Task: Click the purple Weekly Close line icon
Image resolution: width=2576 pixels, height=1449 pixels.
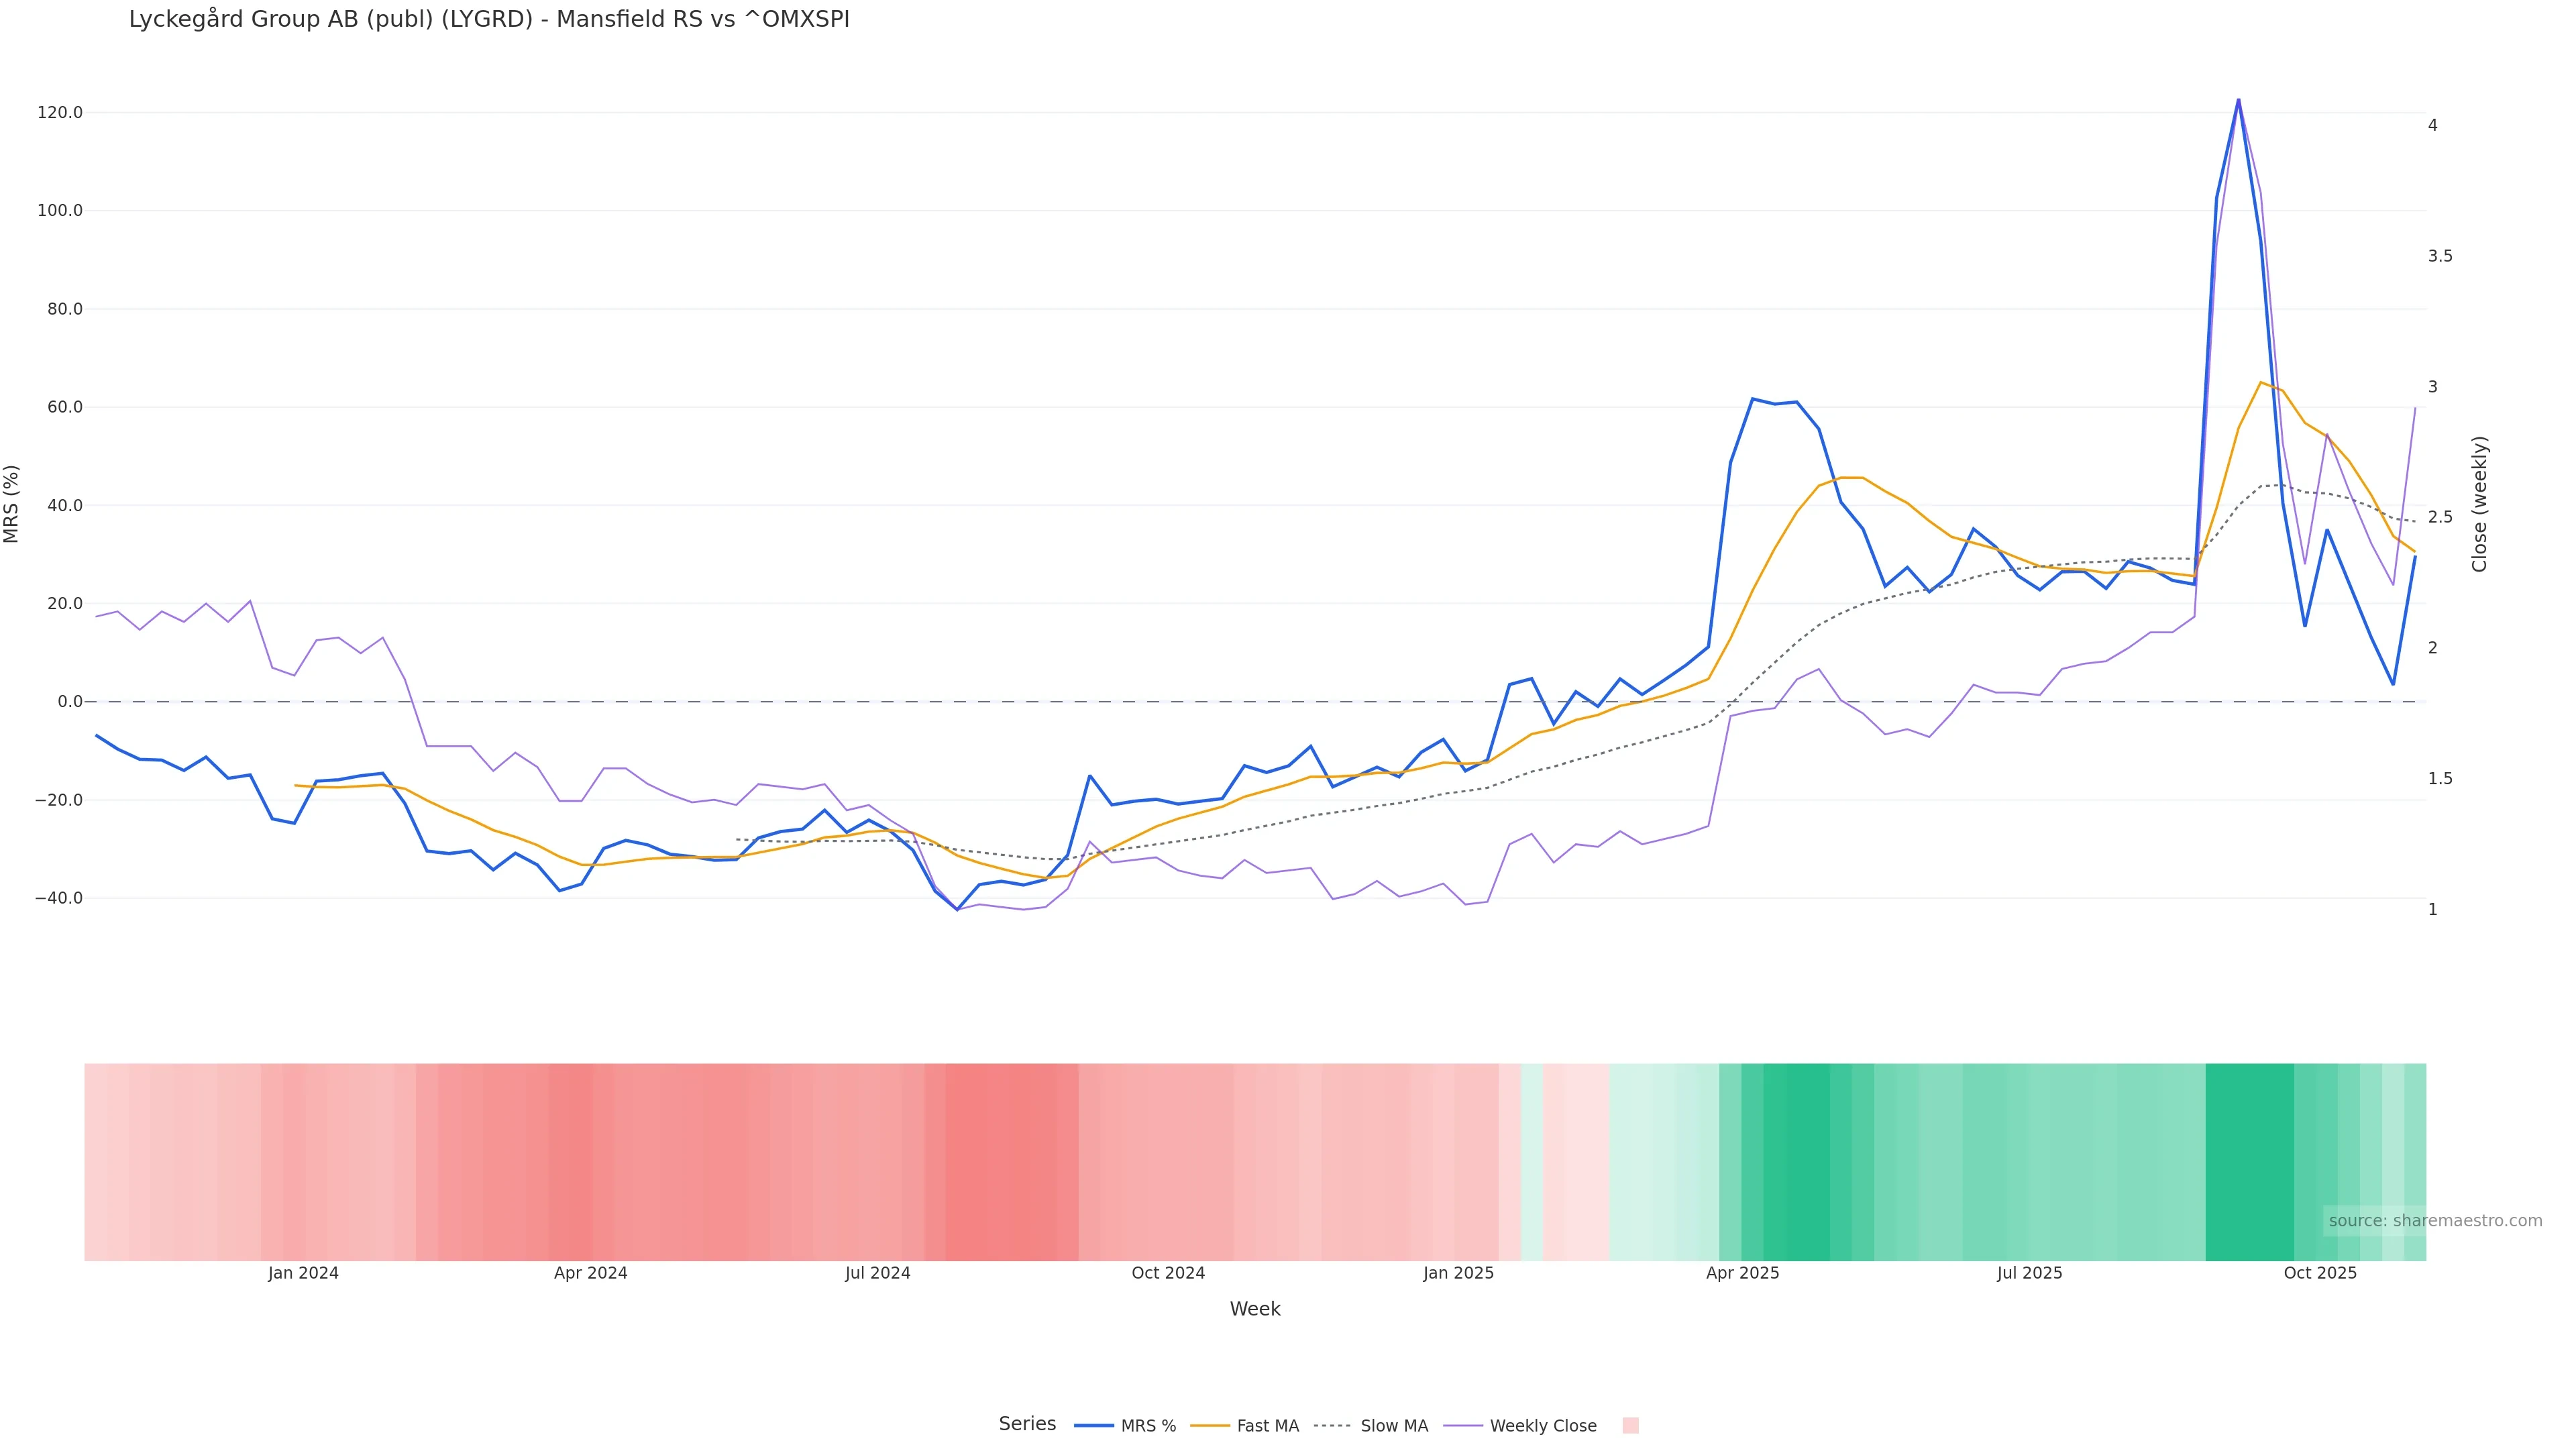Action: tap(1463, 1426)
